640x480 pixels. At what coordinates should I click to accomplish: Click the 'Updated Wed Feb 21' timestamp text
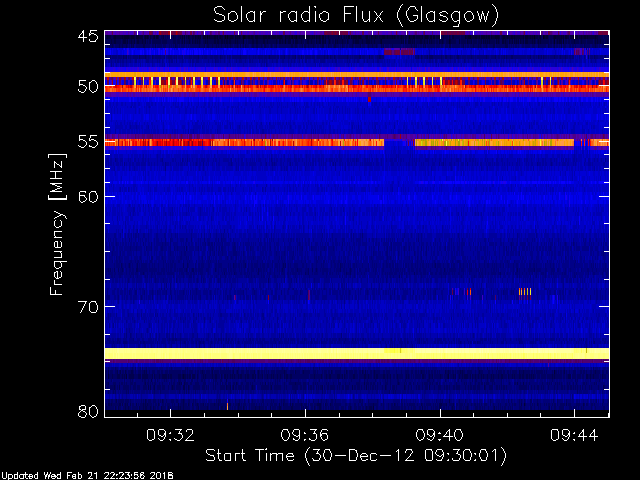click(x=87, y=476)
